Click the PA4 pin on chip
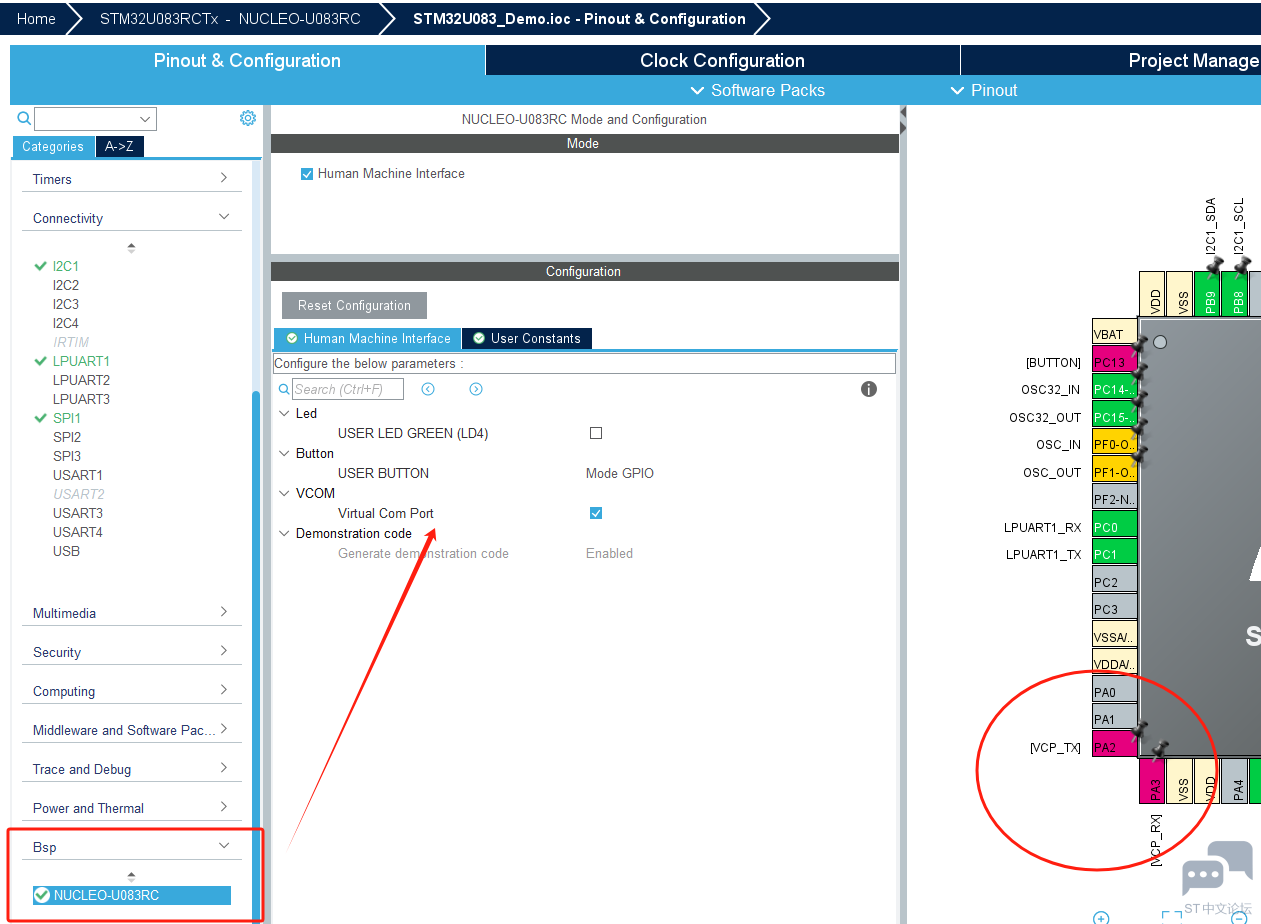Screen dimensions: 1261x924 [1236, 781]
